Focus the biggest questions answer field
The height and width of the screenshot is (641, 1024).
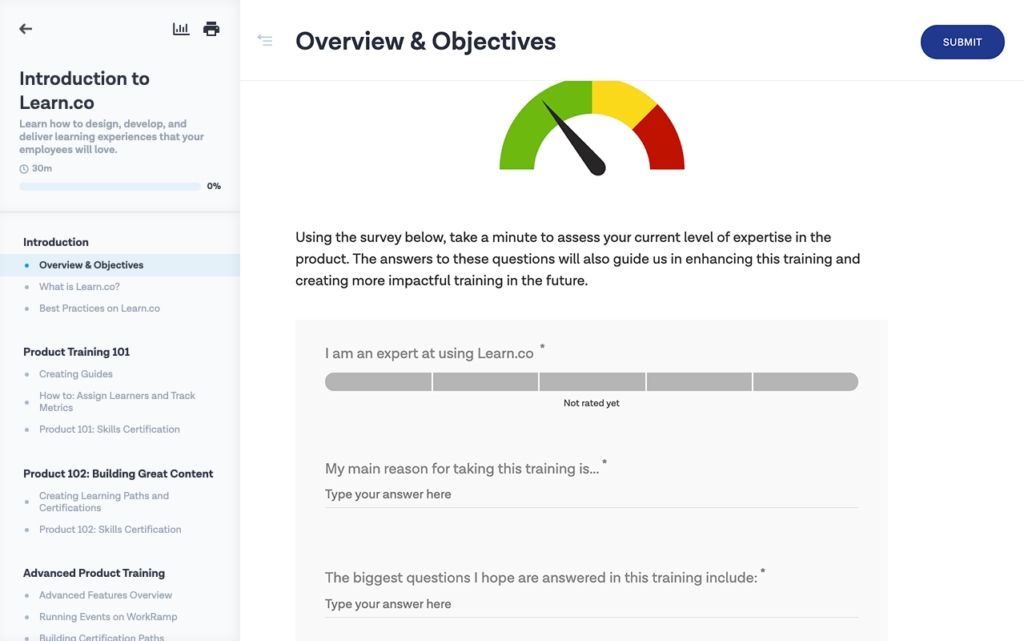(x=591, y=604)
